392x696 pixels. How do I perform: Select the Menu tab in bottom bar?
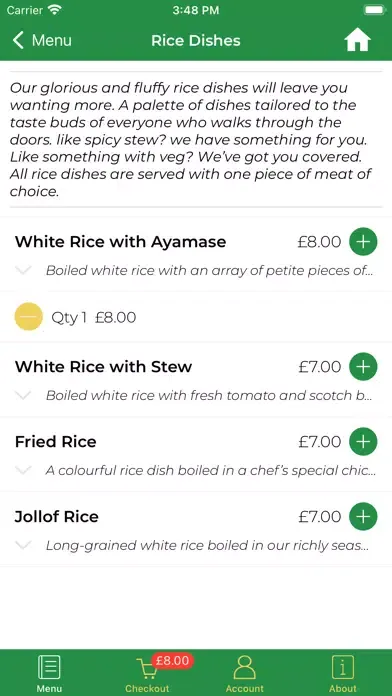point(49,673)
